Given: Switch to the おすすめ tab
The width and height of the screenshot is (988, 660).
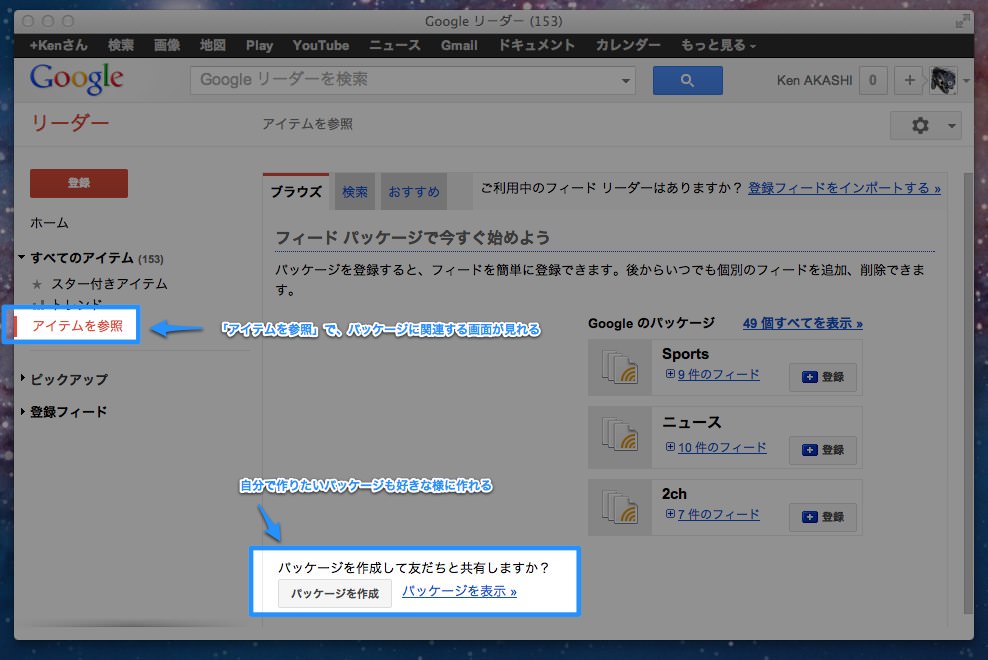Looking at the screenshot, I should point(413,192).
